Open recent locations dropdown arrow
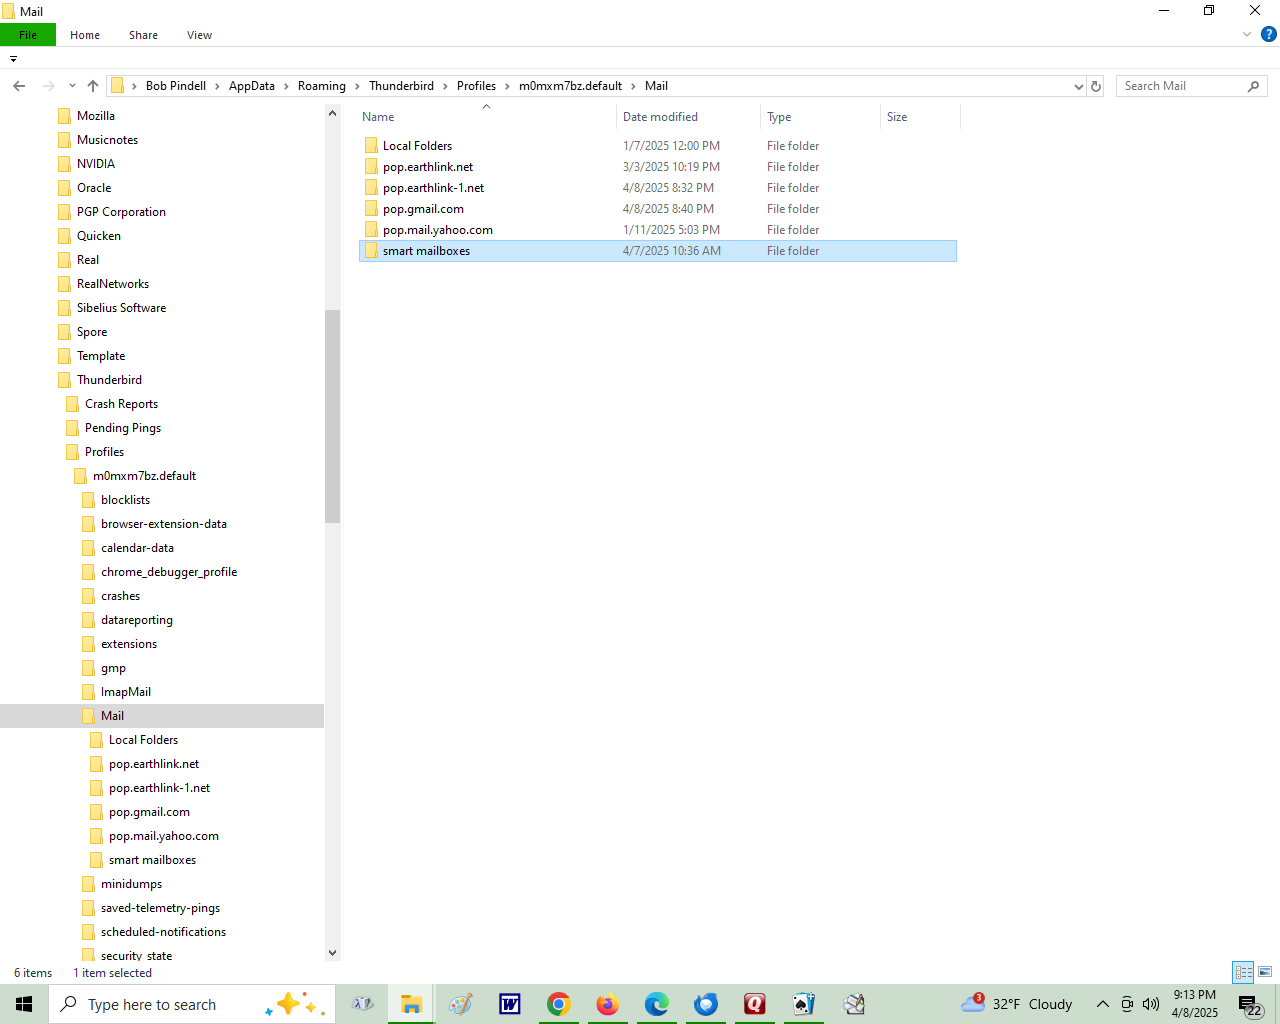Viewport: 1280px width, 1024px height. [72, 86]
